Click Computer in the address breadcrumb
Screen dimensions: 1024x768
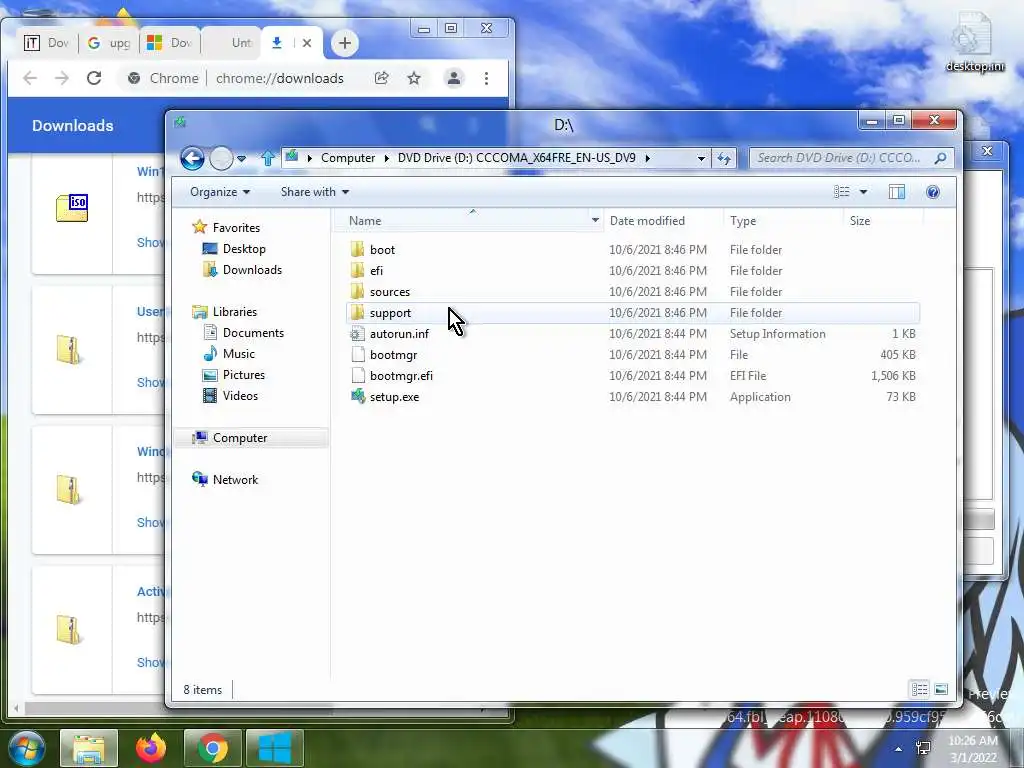347,158
